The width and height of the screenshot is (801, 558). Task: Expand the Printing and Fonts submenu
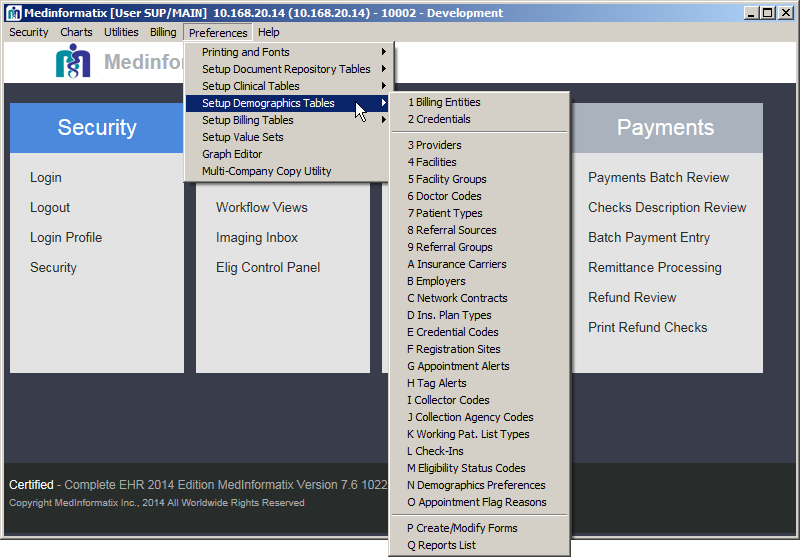(289, 52)
